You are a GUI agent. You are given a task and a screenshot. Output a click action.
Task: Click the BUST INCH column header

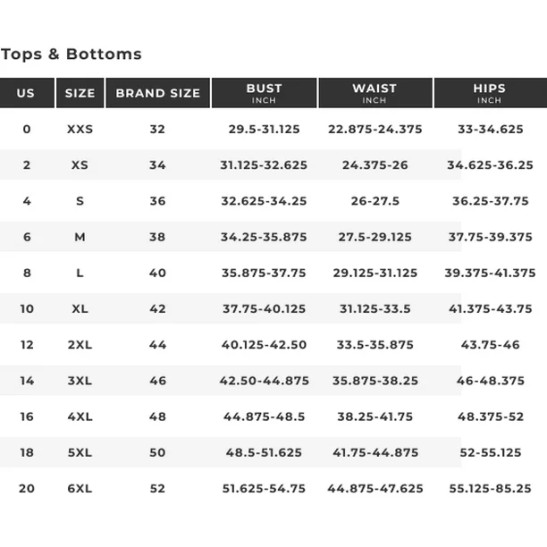coord(264,93)
